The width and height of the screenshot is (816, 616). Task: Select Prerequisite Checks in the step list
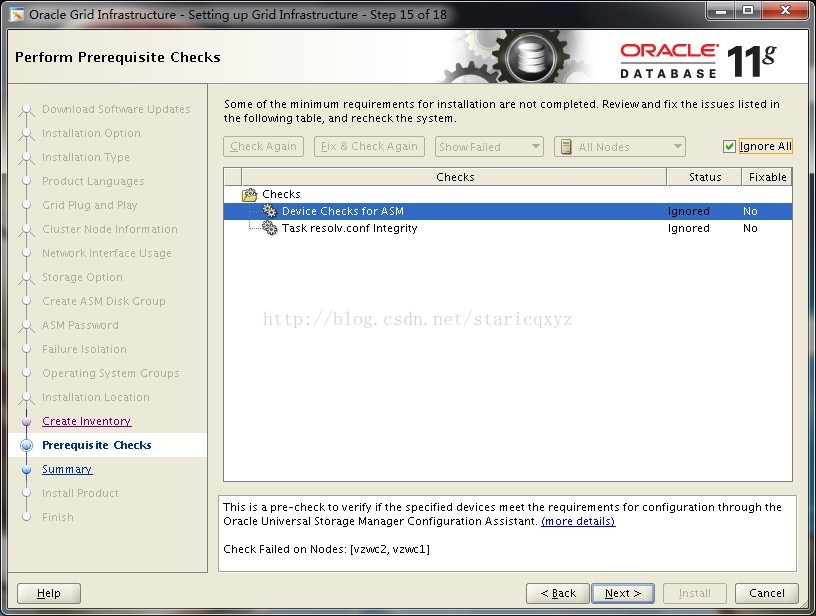(x=97, y=445)
